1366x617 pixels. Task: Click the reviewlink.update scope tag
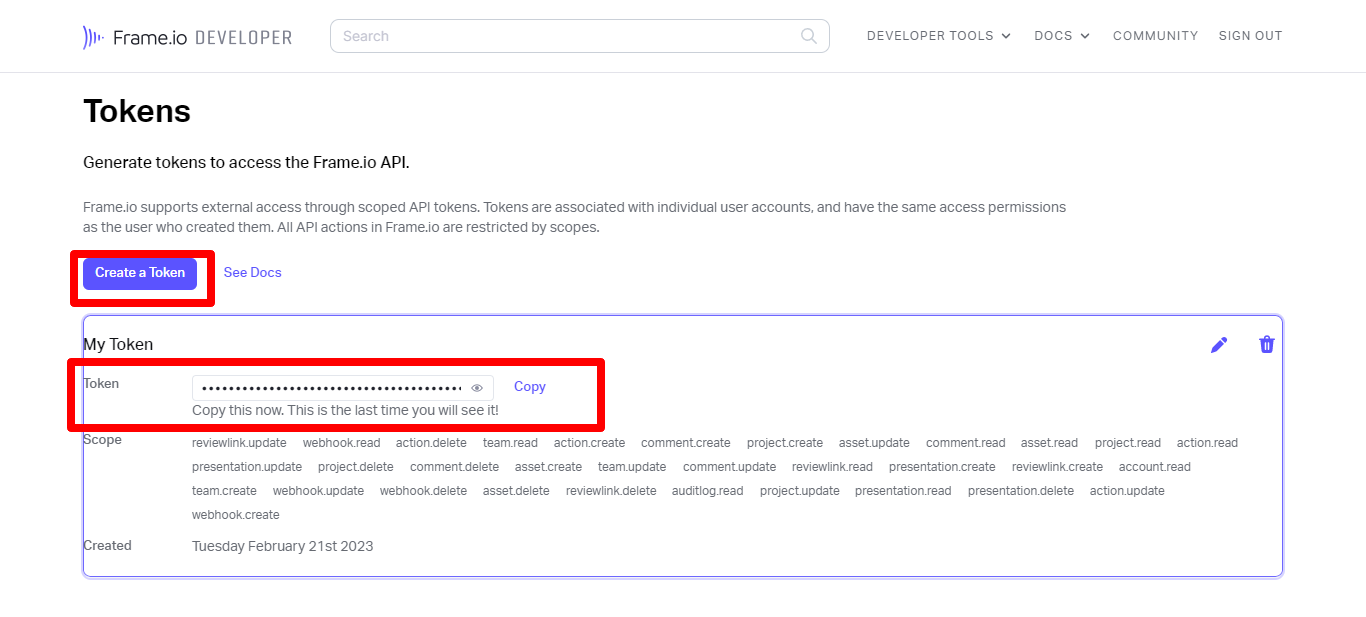coord(239,443)
